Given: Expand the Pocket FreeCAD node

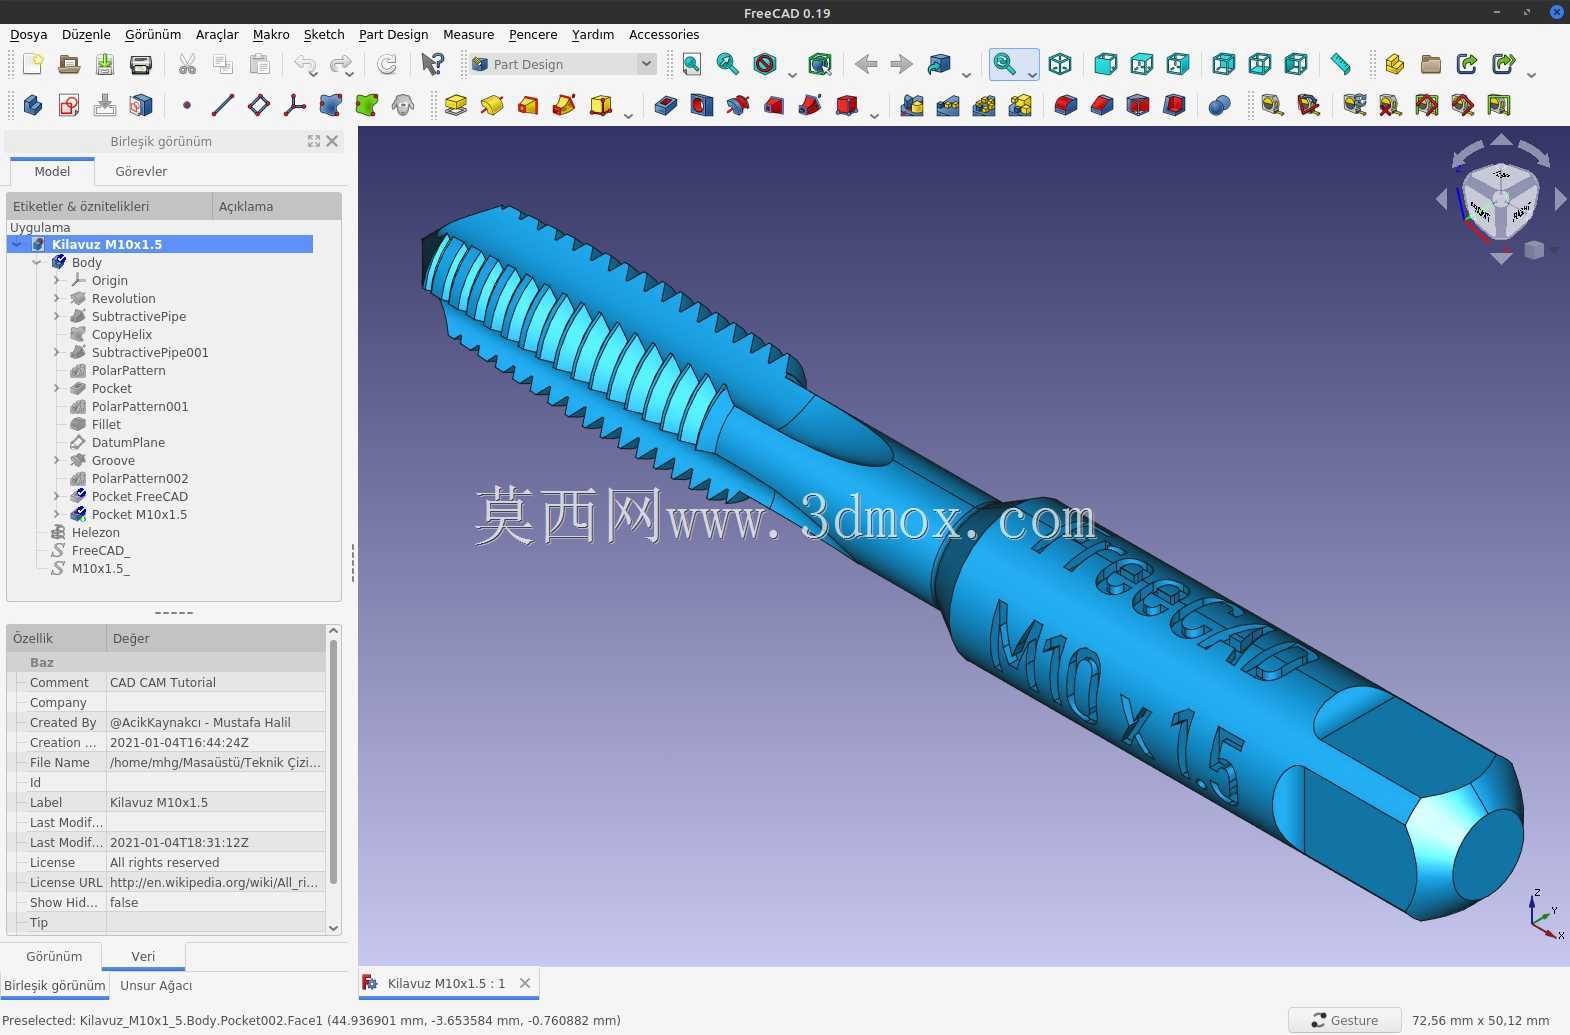Looking at the screenshot, I should click(x=57, y=496).
